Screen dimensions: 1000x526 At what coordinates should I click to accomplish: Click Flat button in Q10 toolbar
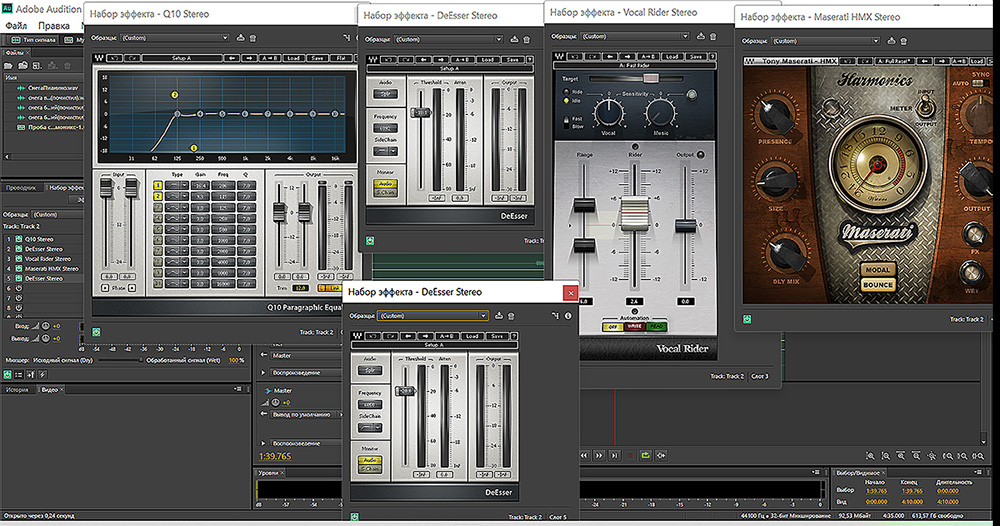point(341,58)
